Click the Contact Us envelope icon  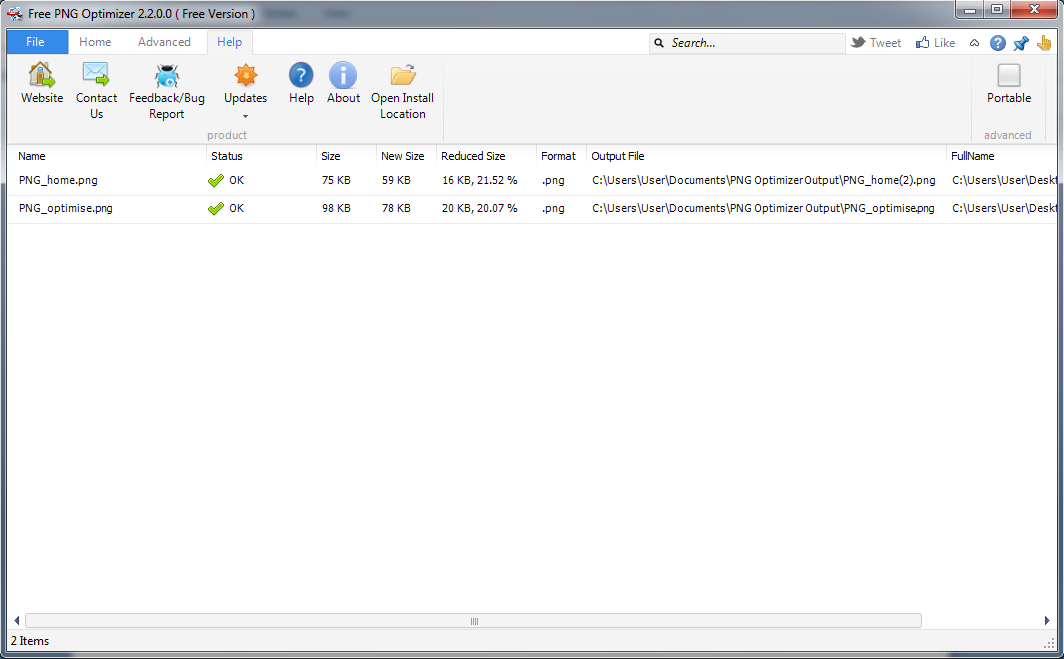[x=96, y=75]
